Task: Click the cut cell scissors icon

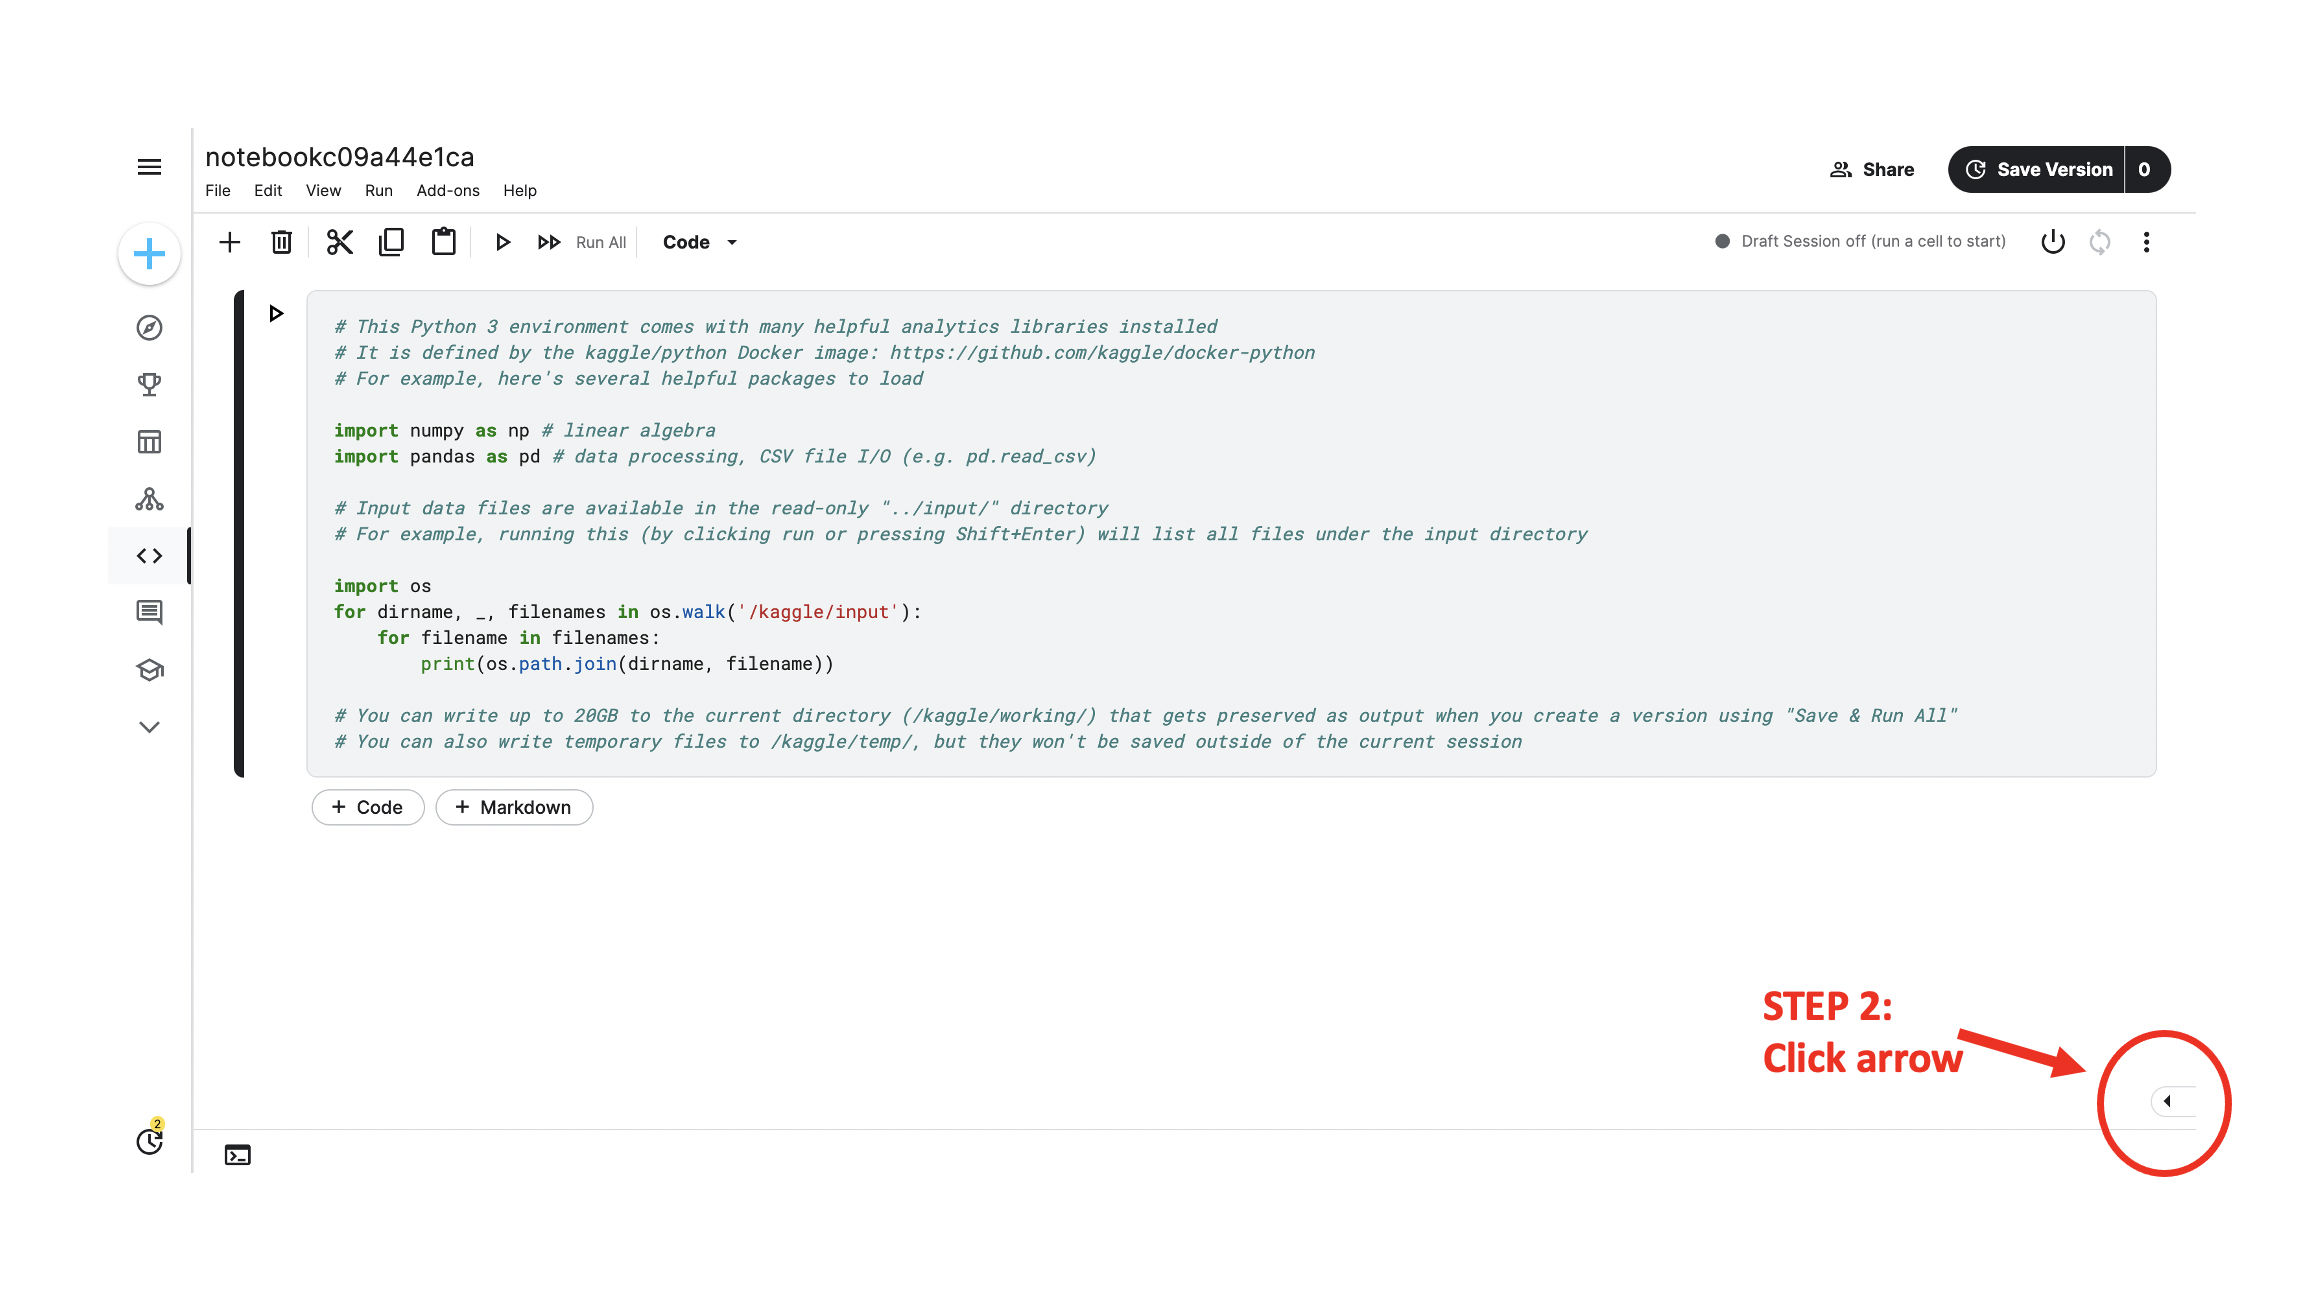Action: pyautogui.click(x=340, y=242)
